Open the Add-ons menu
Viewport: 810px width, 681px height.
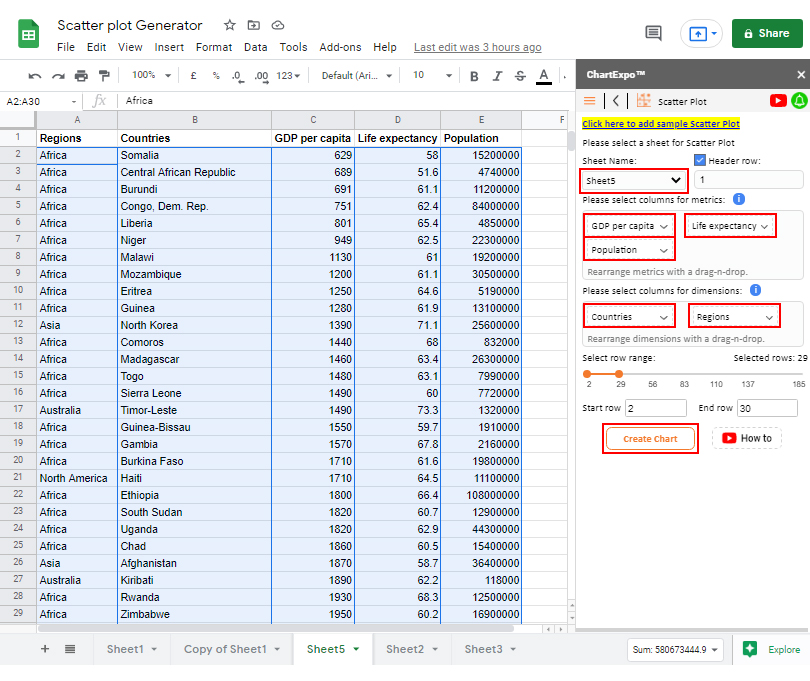(340, 47)
